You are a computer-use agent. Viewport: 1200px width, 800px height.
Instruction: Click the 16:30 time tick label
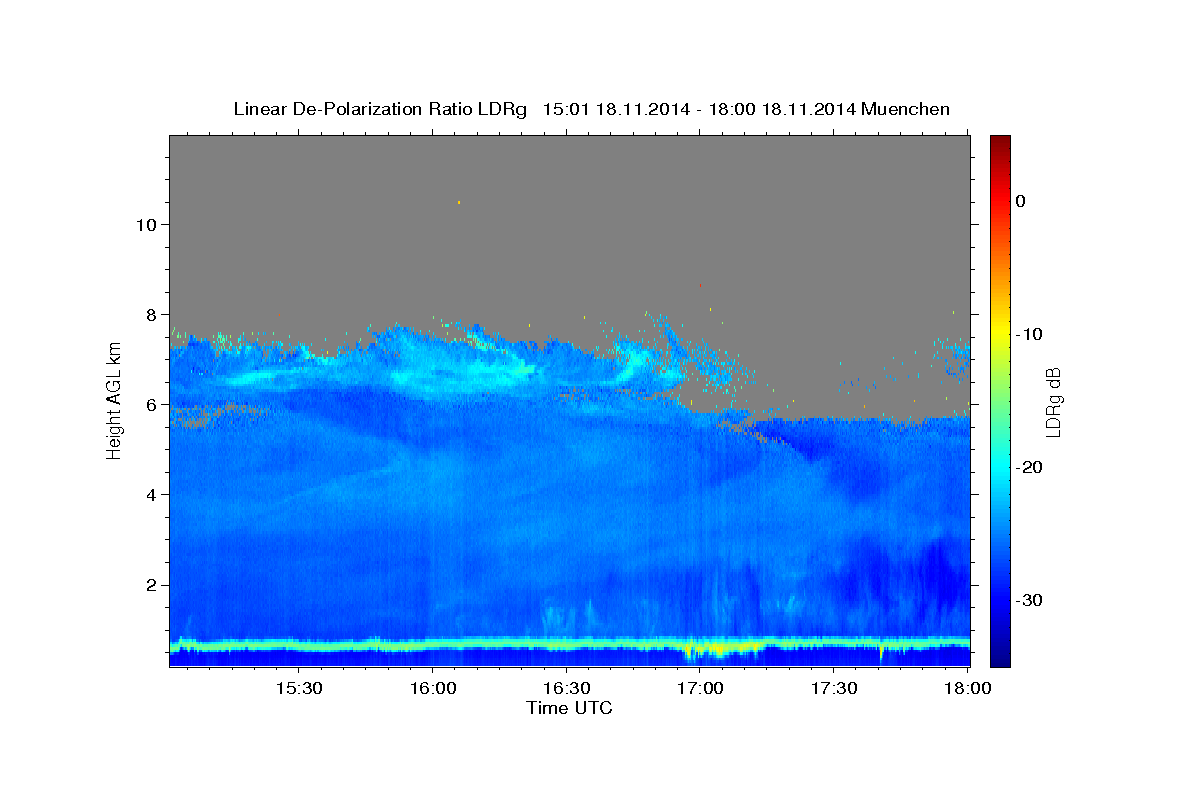(566, 688)
